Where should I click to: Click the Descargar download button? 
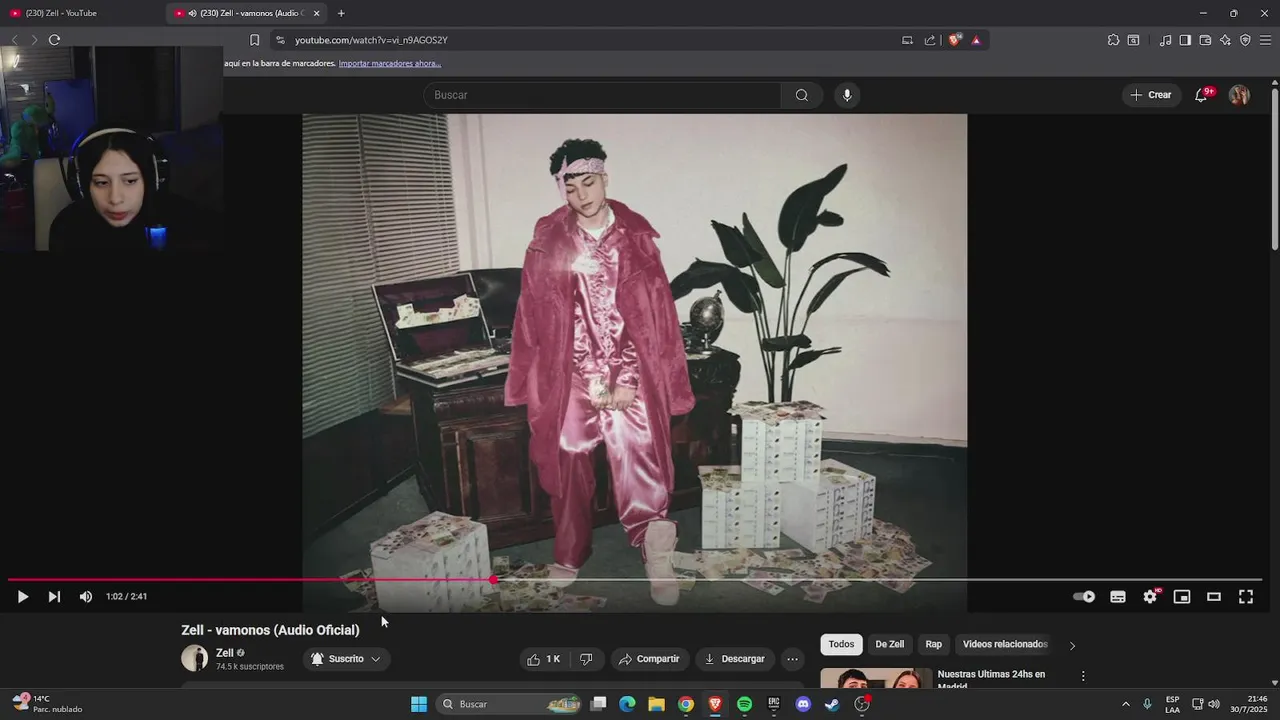tap(735, 659)
